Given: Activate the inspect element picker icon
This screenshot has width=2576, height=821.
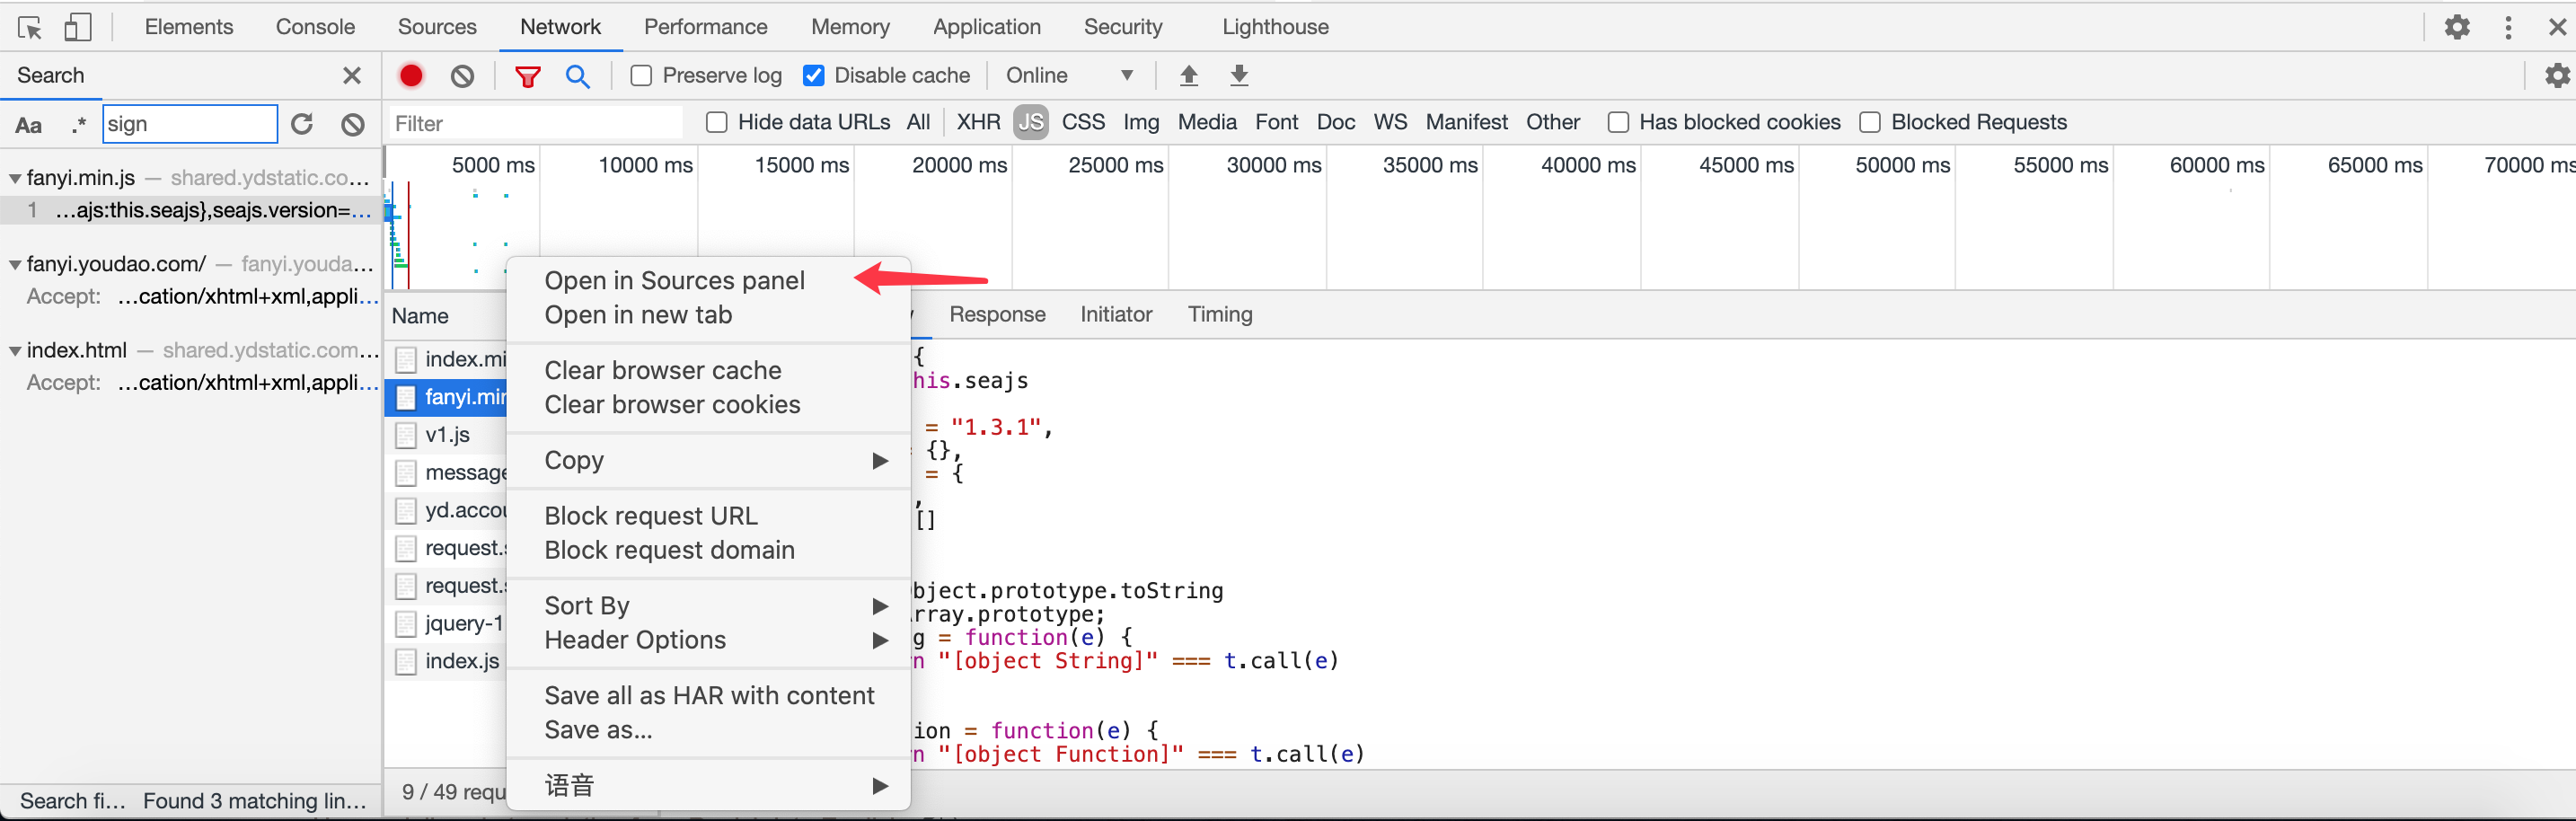Looking at the screenshot, I should (29, 27).
